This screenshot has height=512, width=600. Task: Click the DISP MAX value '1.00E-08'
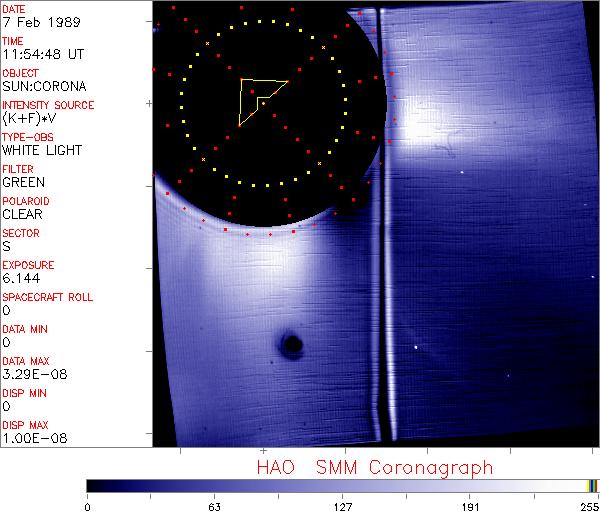(x=32, y=438)
